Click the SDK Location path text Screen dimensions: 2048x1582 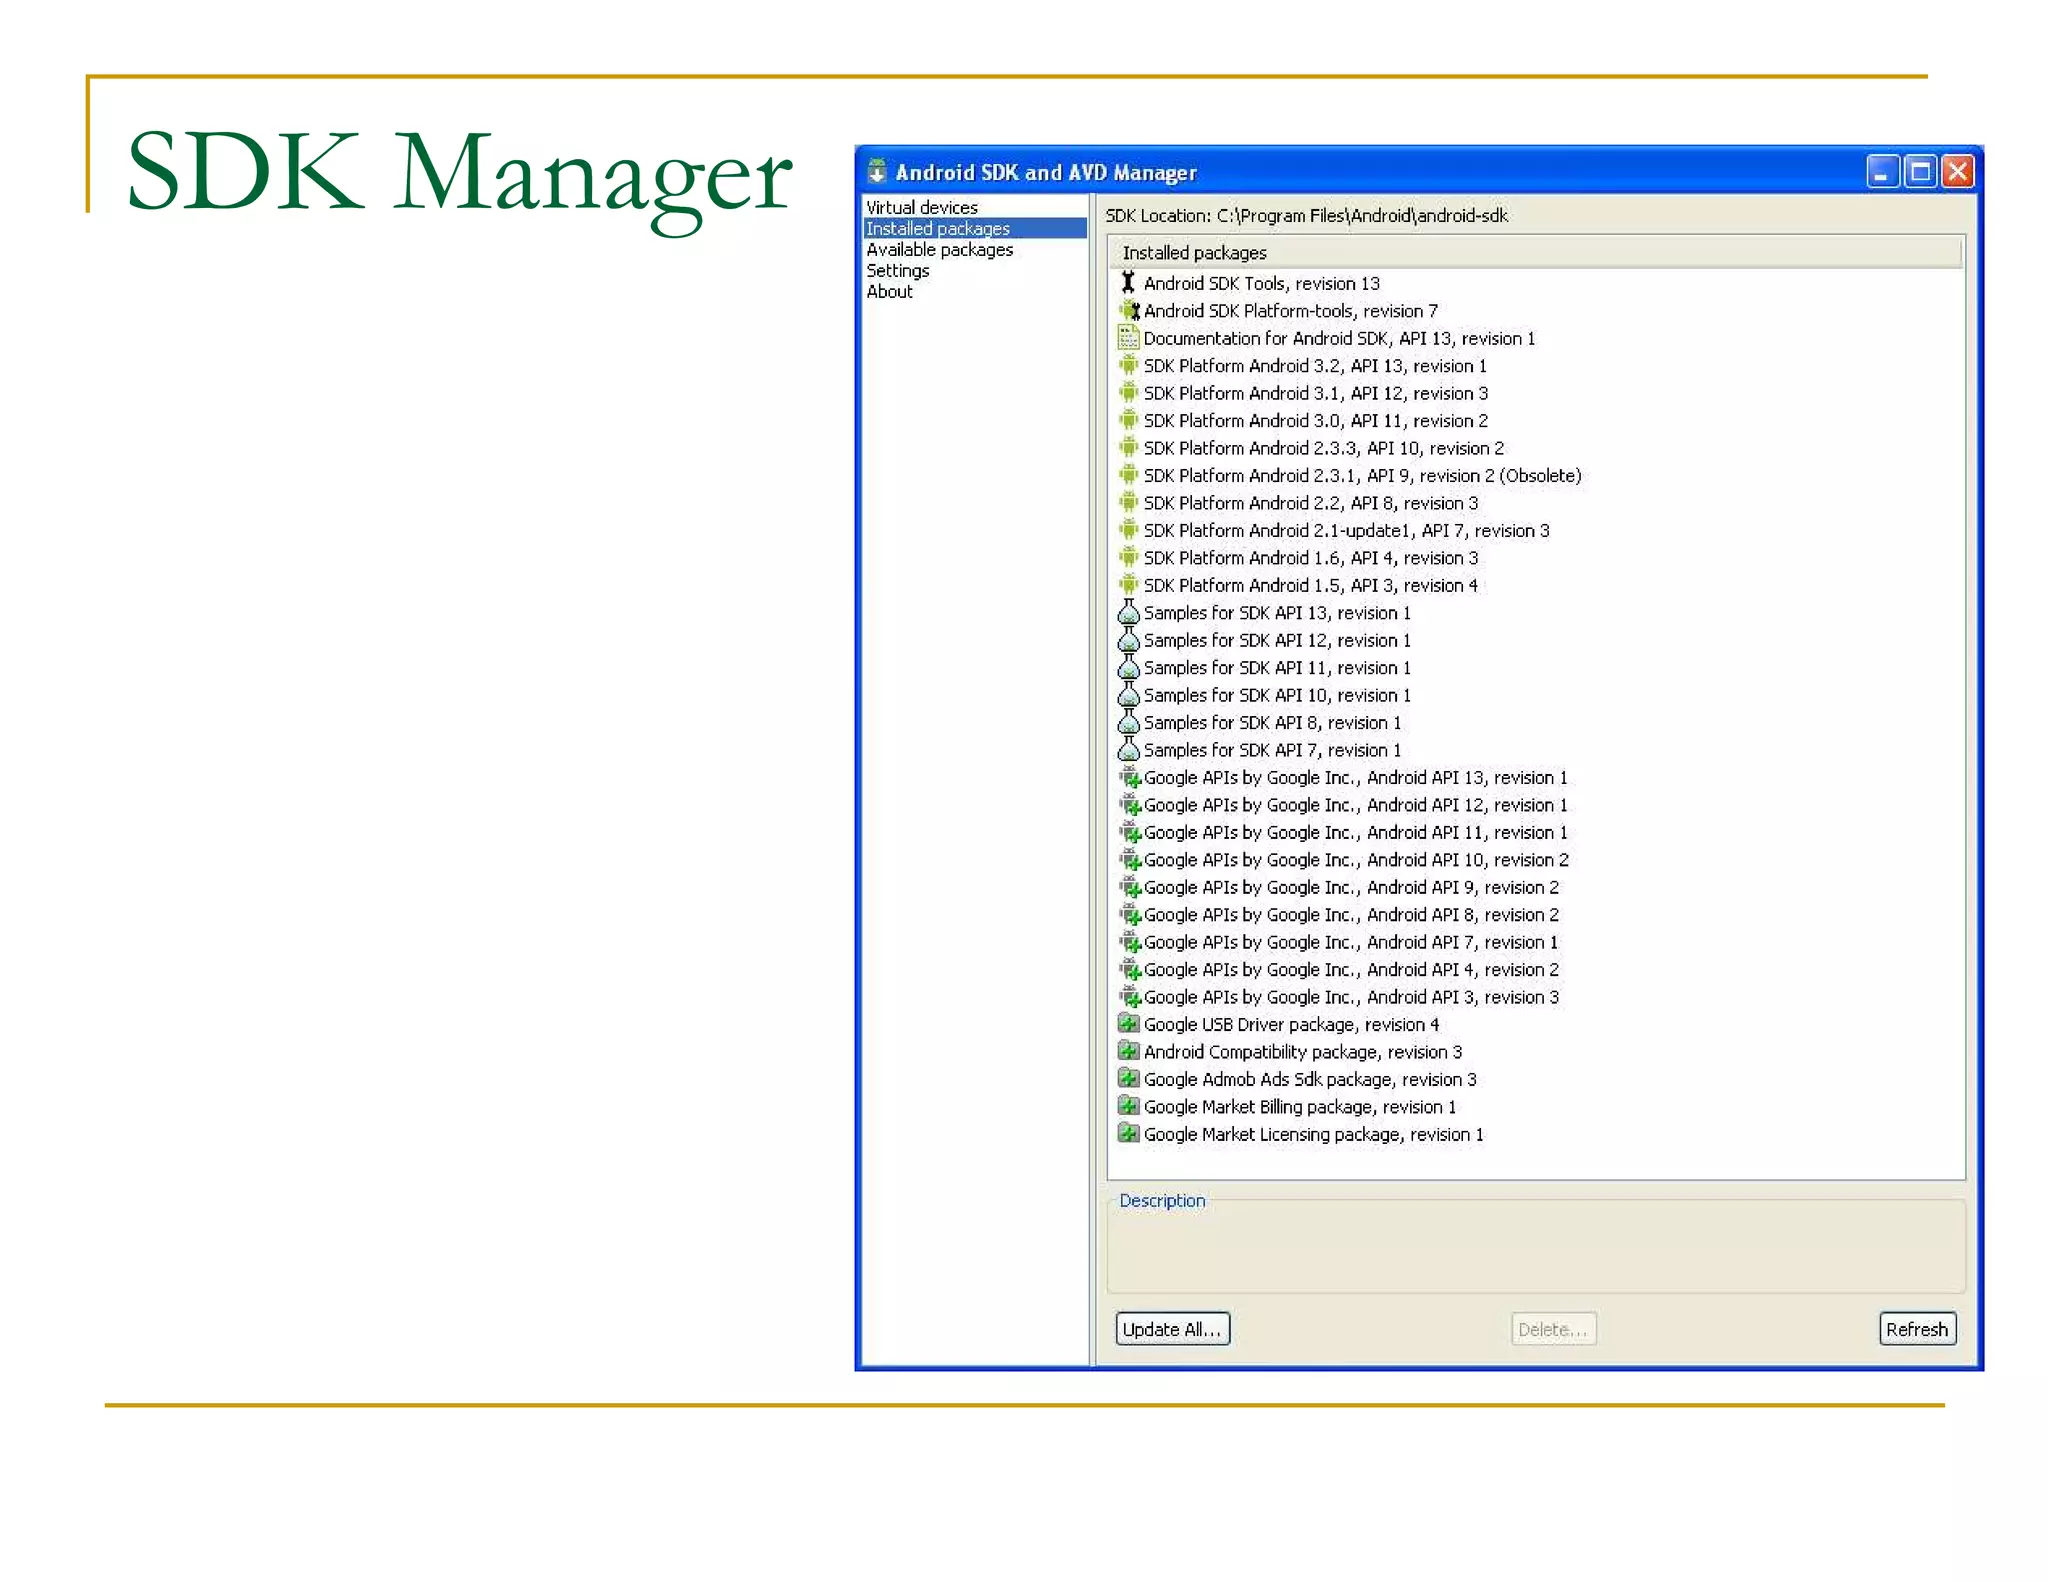[1306, 215]
